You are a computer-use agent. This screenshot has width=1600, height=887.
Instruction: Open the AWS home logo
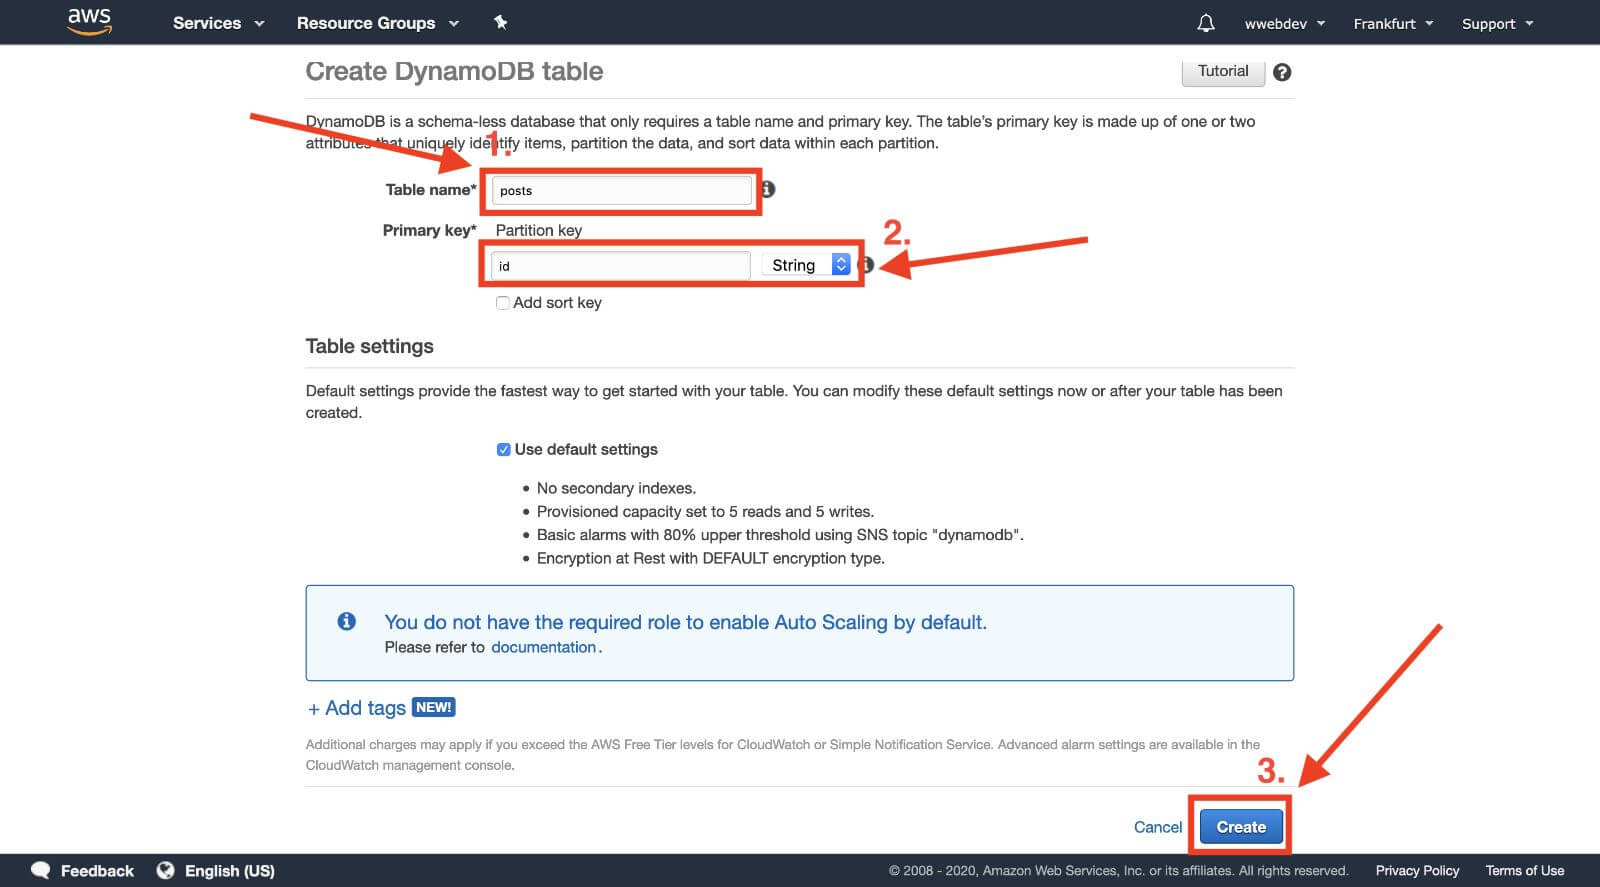[89, 21]
